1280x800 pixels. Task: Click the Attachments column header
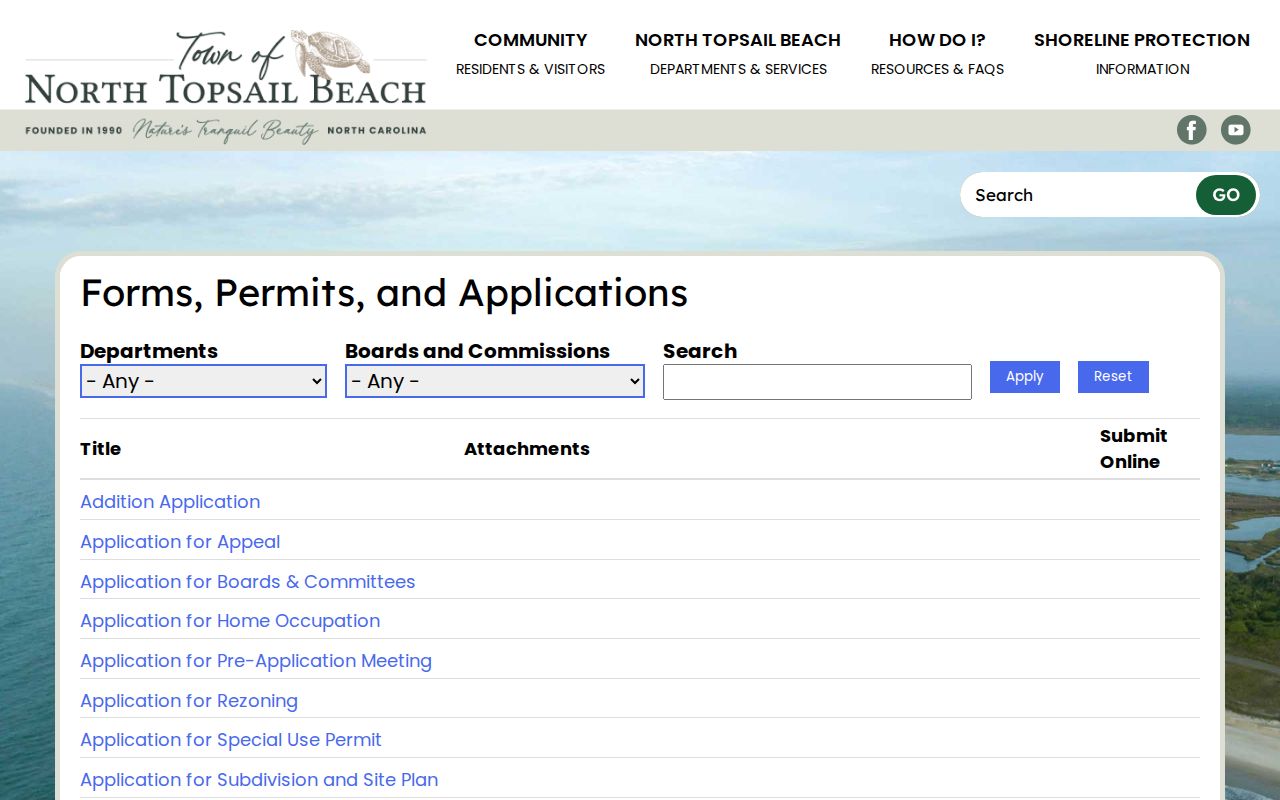(527, 449)
